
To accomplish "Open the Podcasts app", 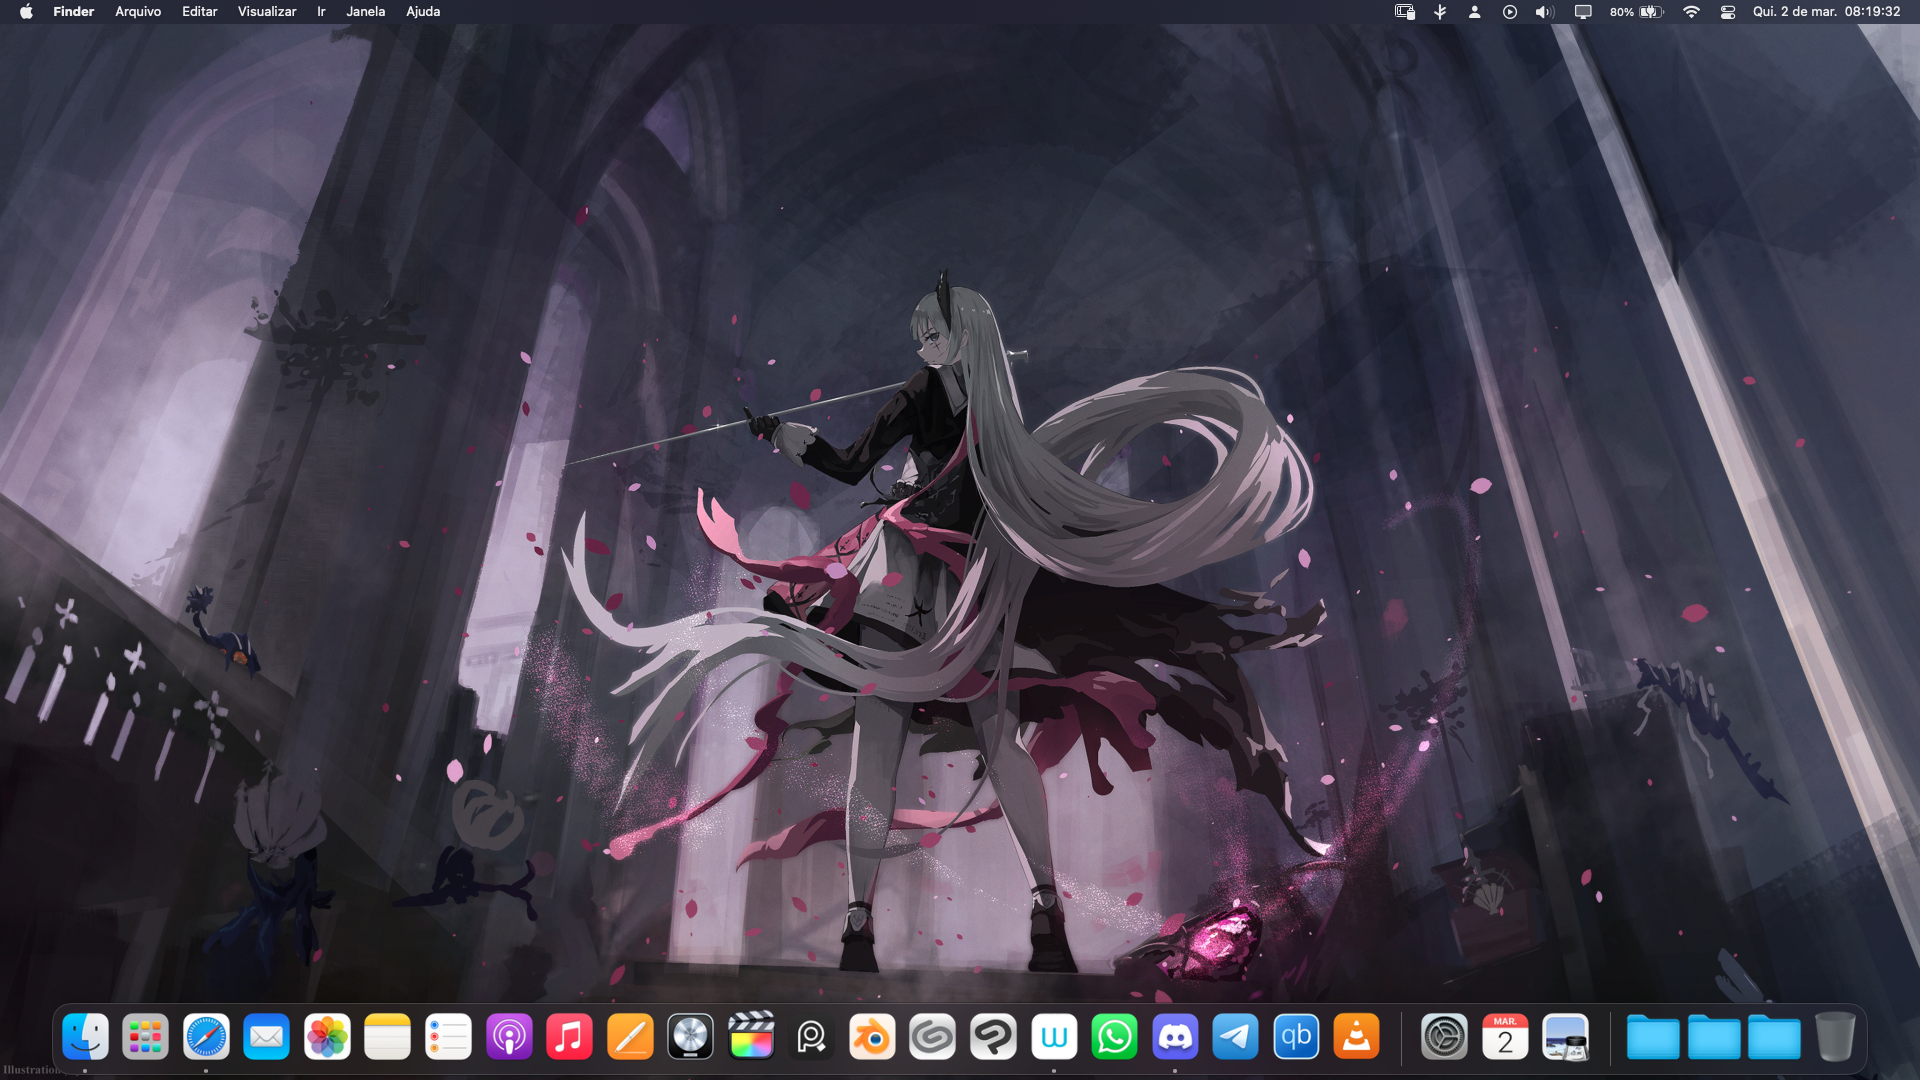I will pyautogui.click(x=509, y=1037).
